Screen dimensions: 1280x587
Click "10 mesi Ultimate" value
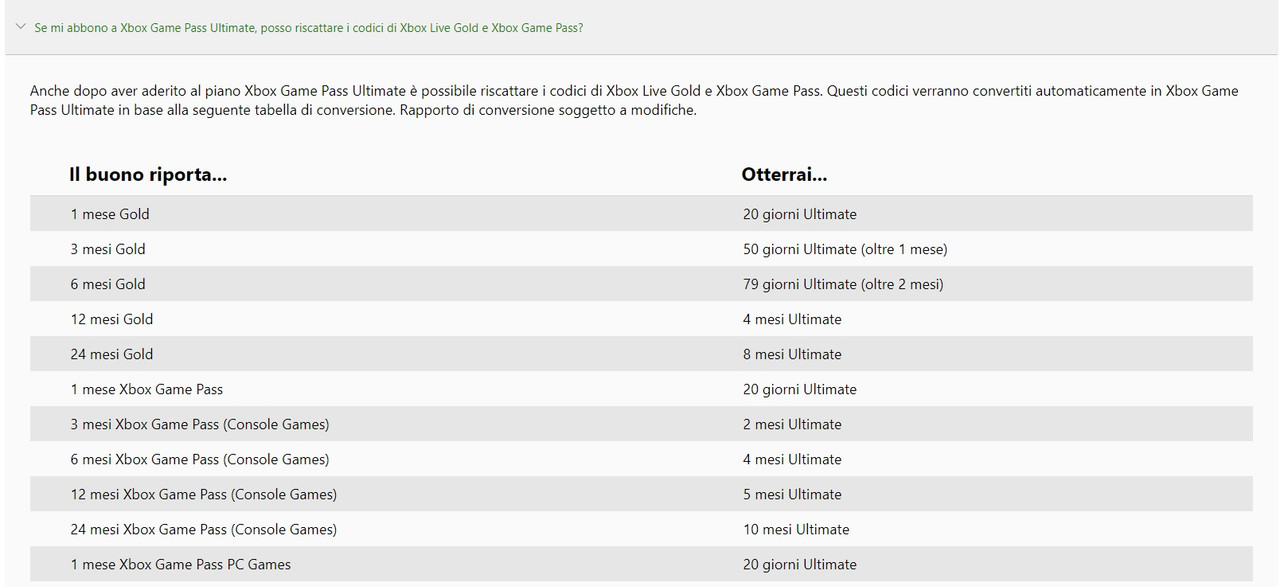click(x=796, y=529)
